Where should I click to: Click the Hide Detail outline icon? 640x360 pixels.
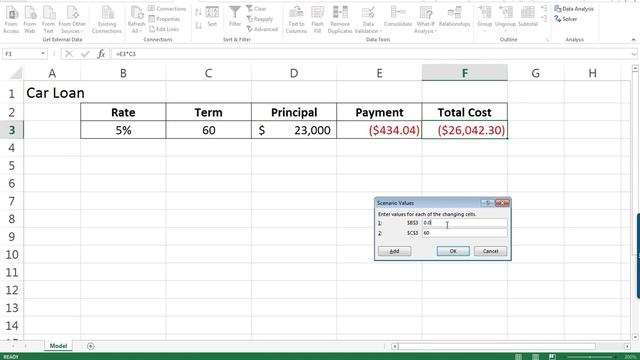[x=544, y=18]
